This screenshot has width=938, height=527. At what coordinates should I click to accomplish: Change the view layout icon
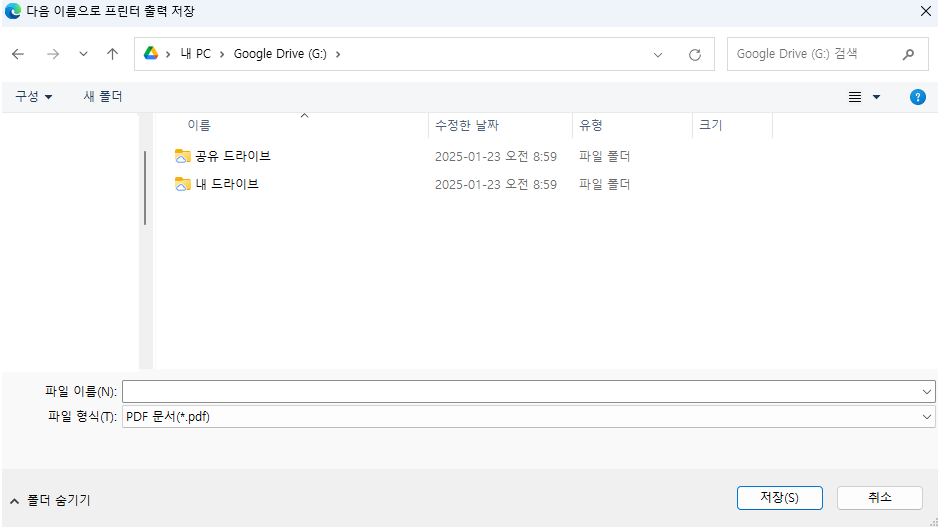pos(855,97)
